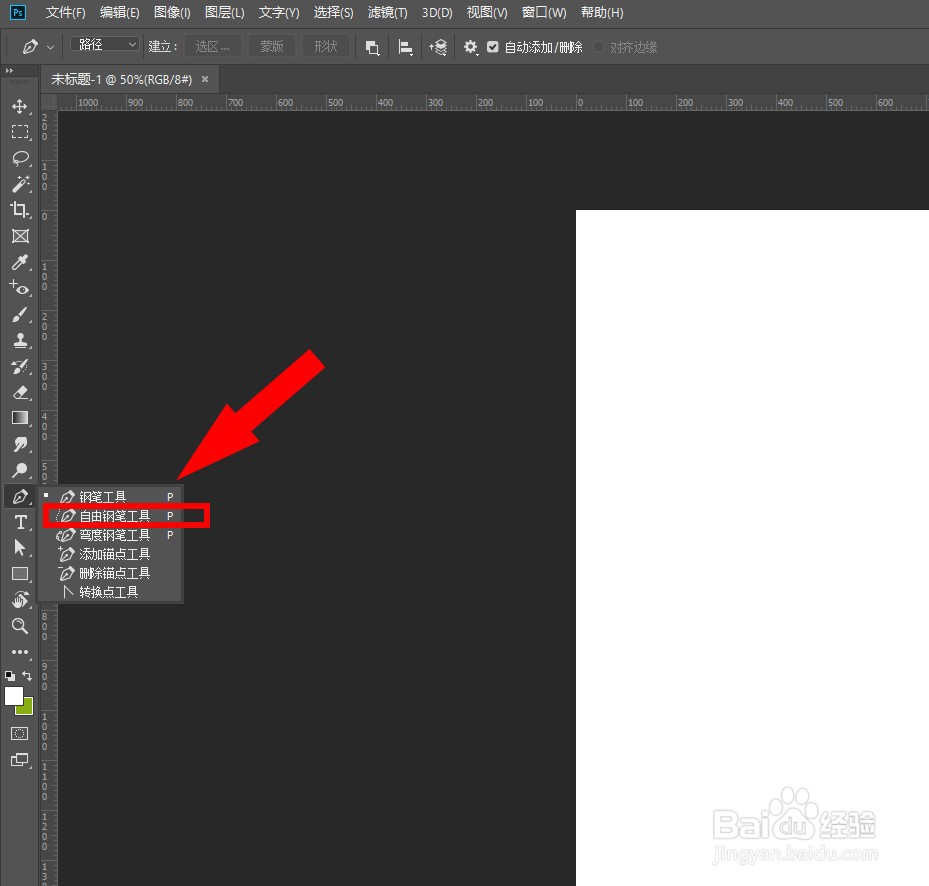
Task: Select the Pen tool in toolbar
Action: coord(20,496)
